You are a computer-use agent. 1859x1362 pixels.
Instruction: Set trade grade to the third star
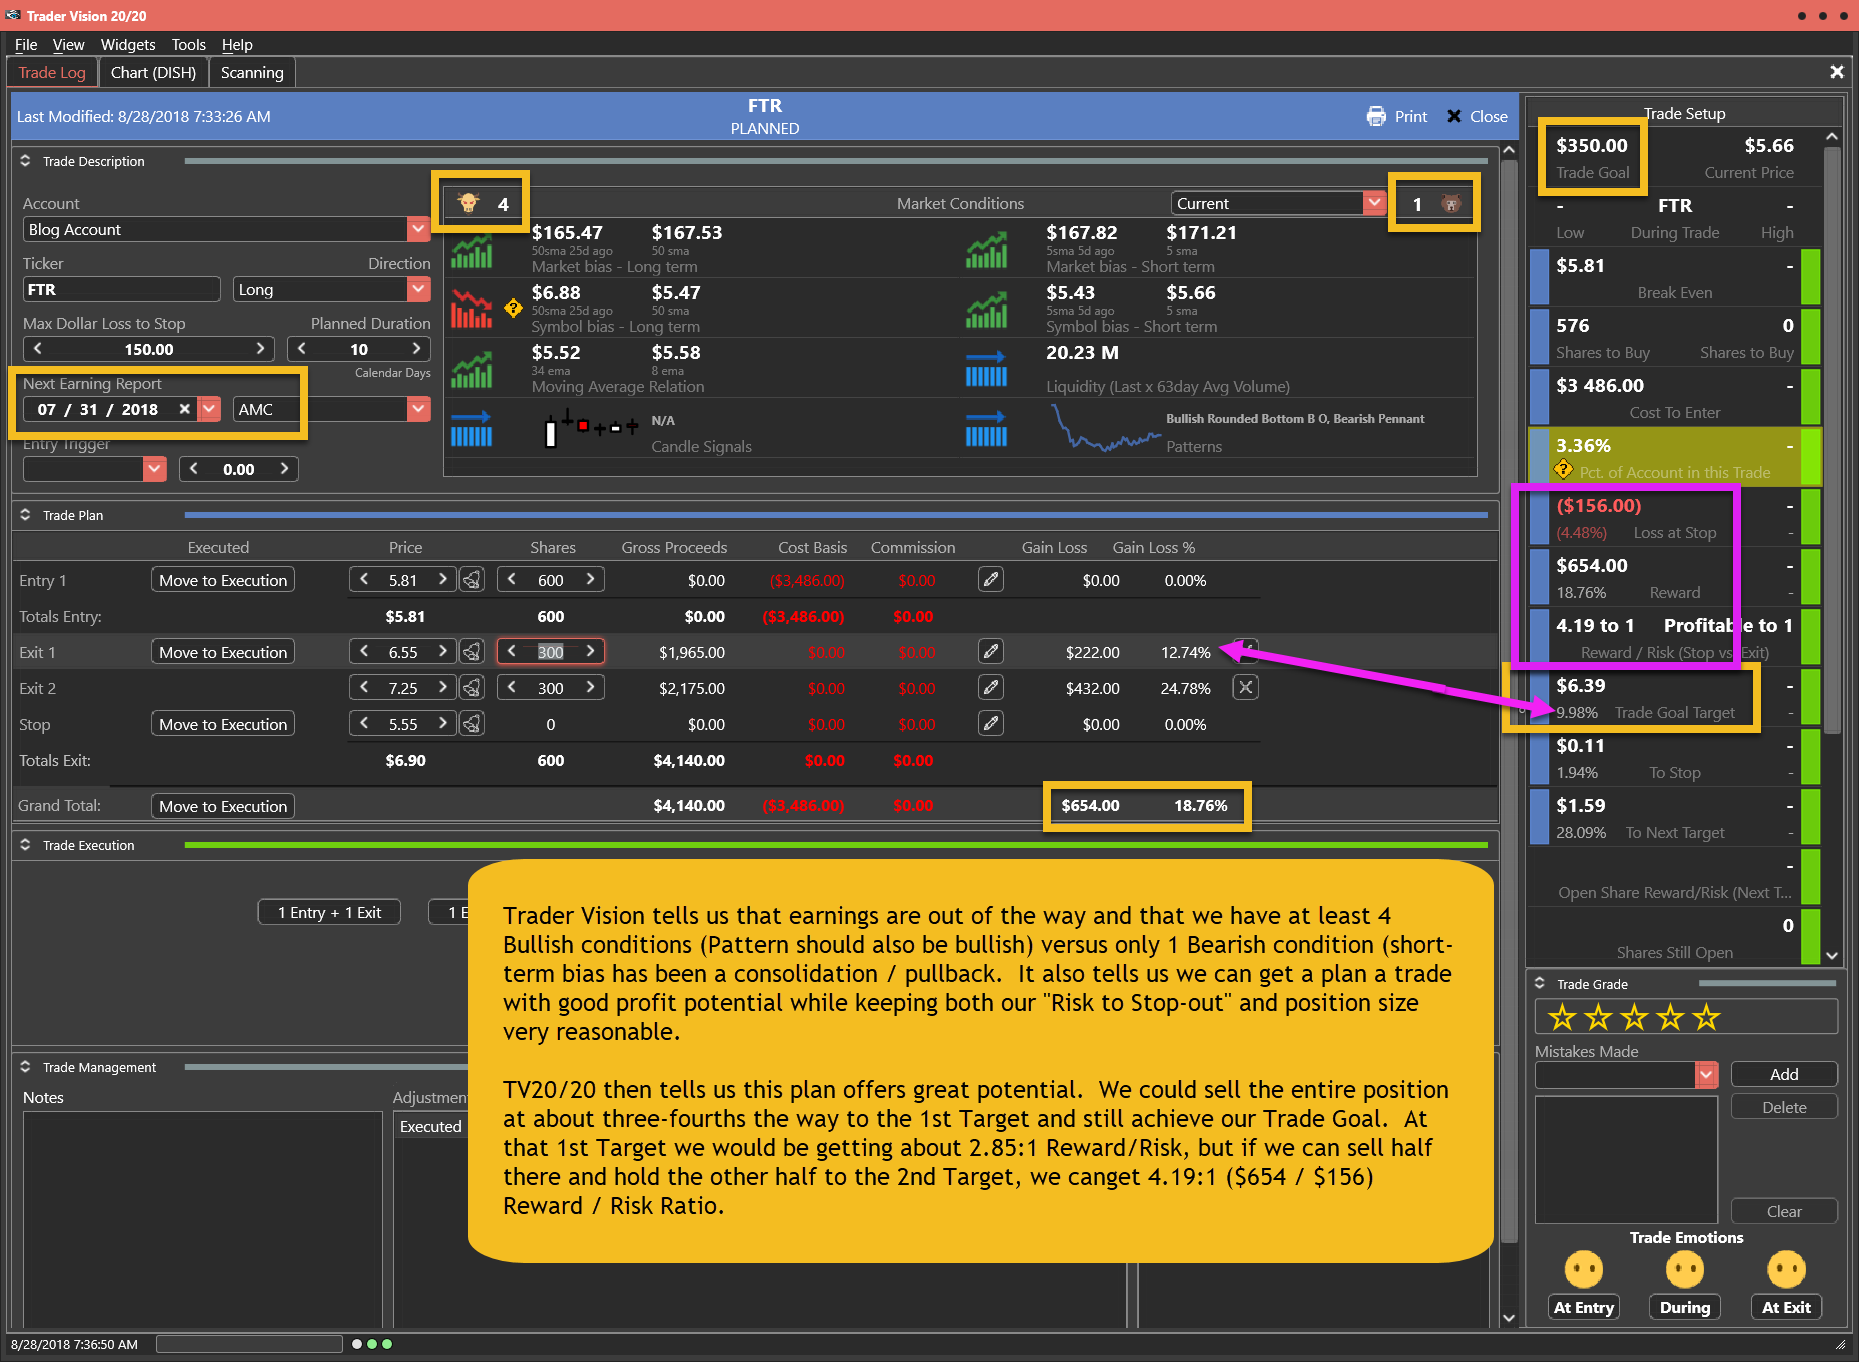(x=1634, y=1018)
